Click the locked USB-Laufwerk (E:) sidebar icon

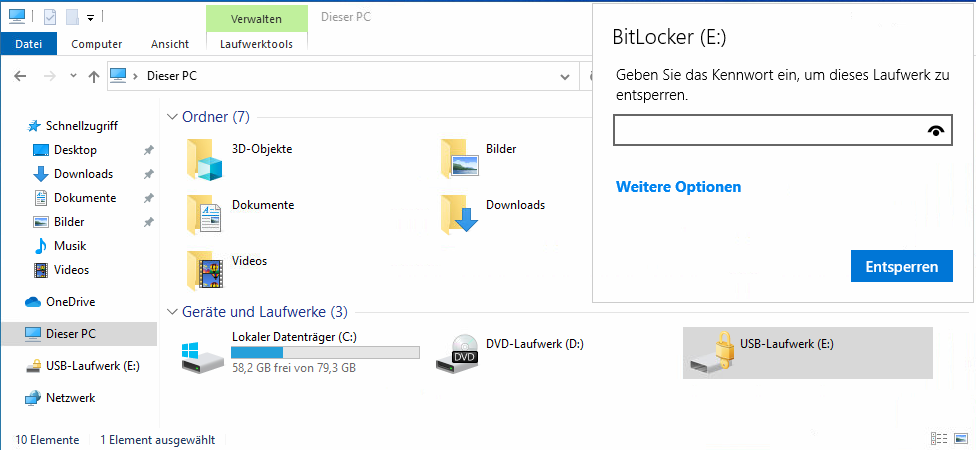pos(33,366)
